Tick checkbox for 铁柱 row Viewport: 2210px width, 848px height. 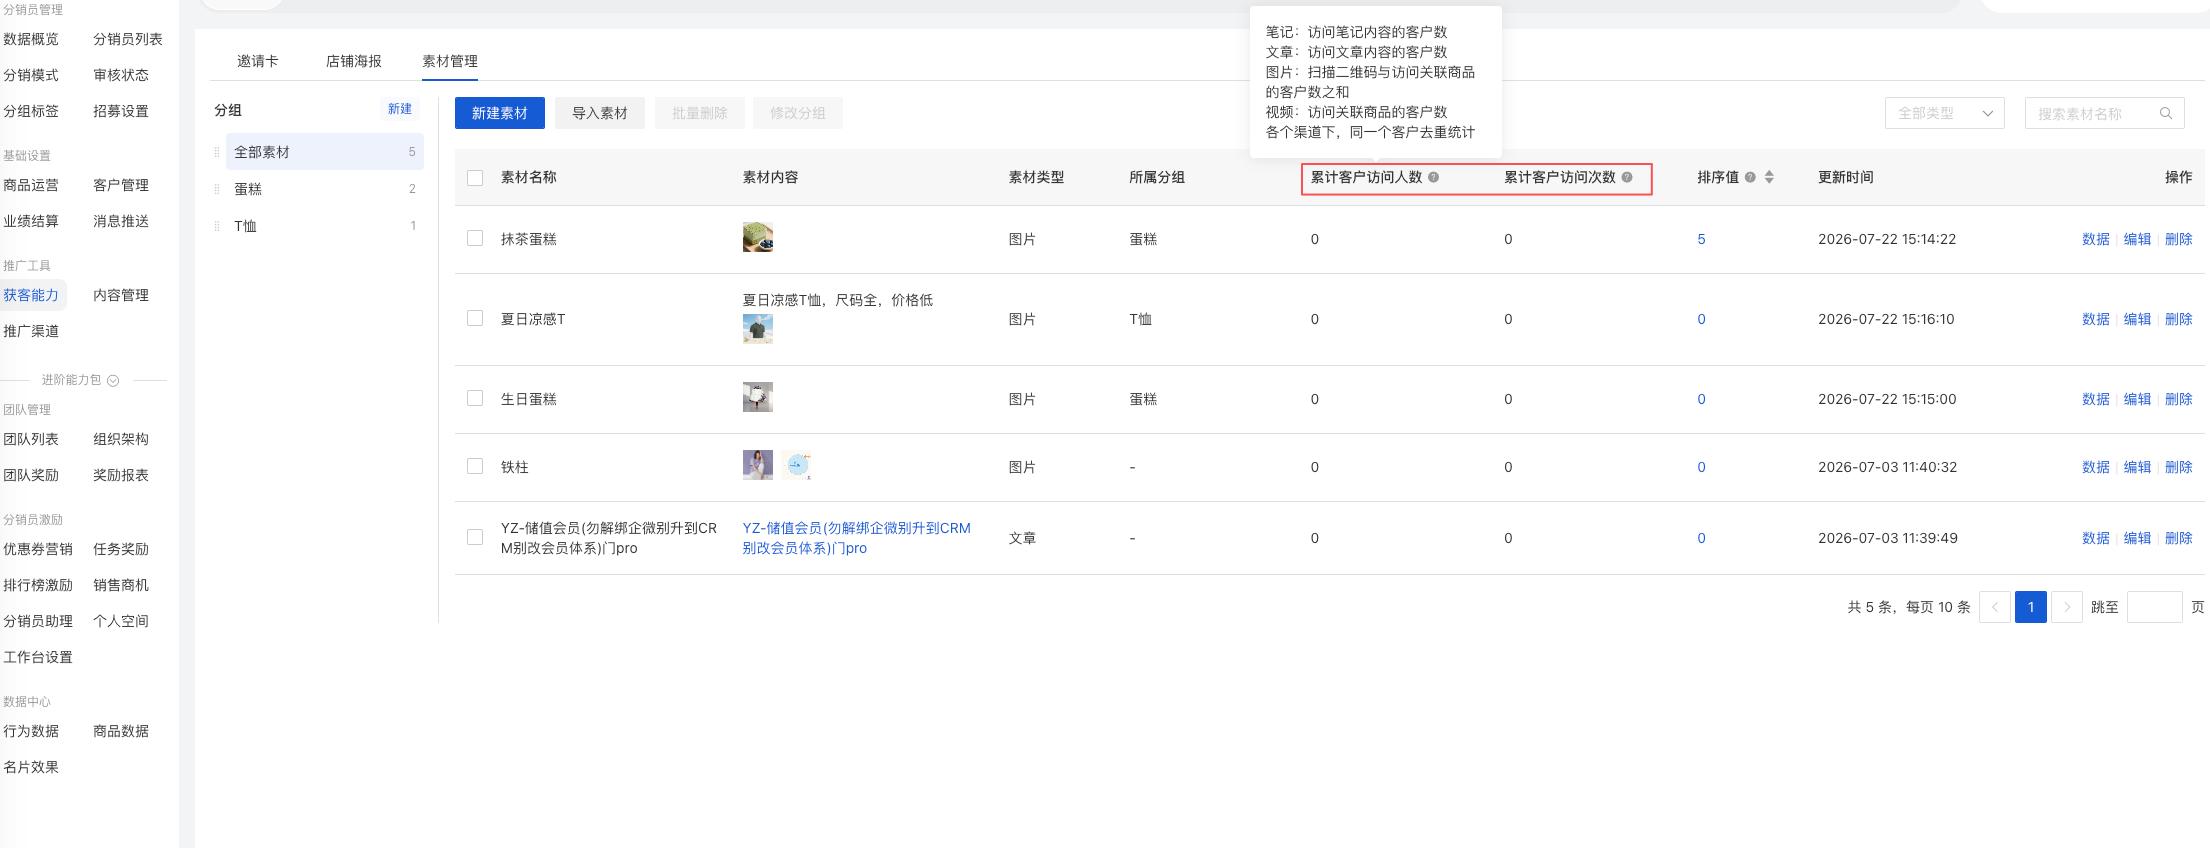pos(475,466)
